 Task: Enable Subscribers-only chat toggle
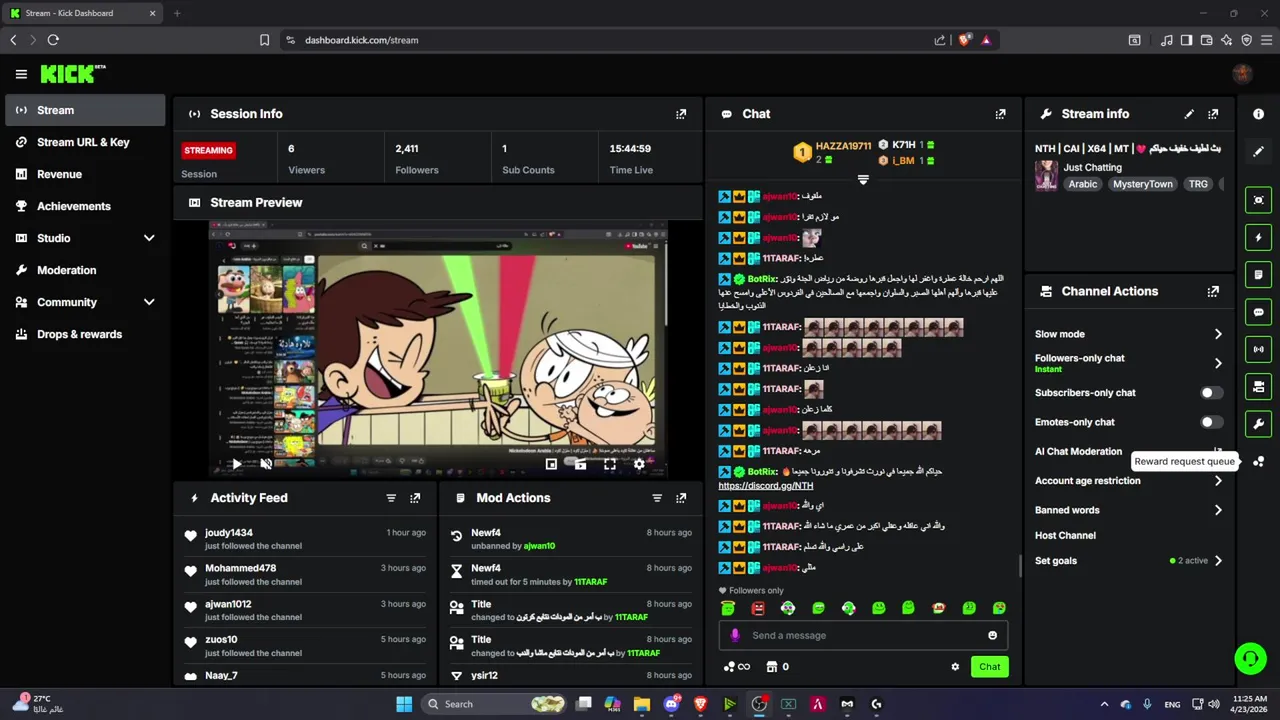1211,393
